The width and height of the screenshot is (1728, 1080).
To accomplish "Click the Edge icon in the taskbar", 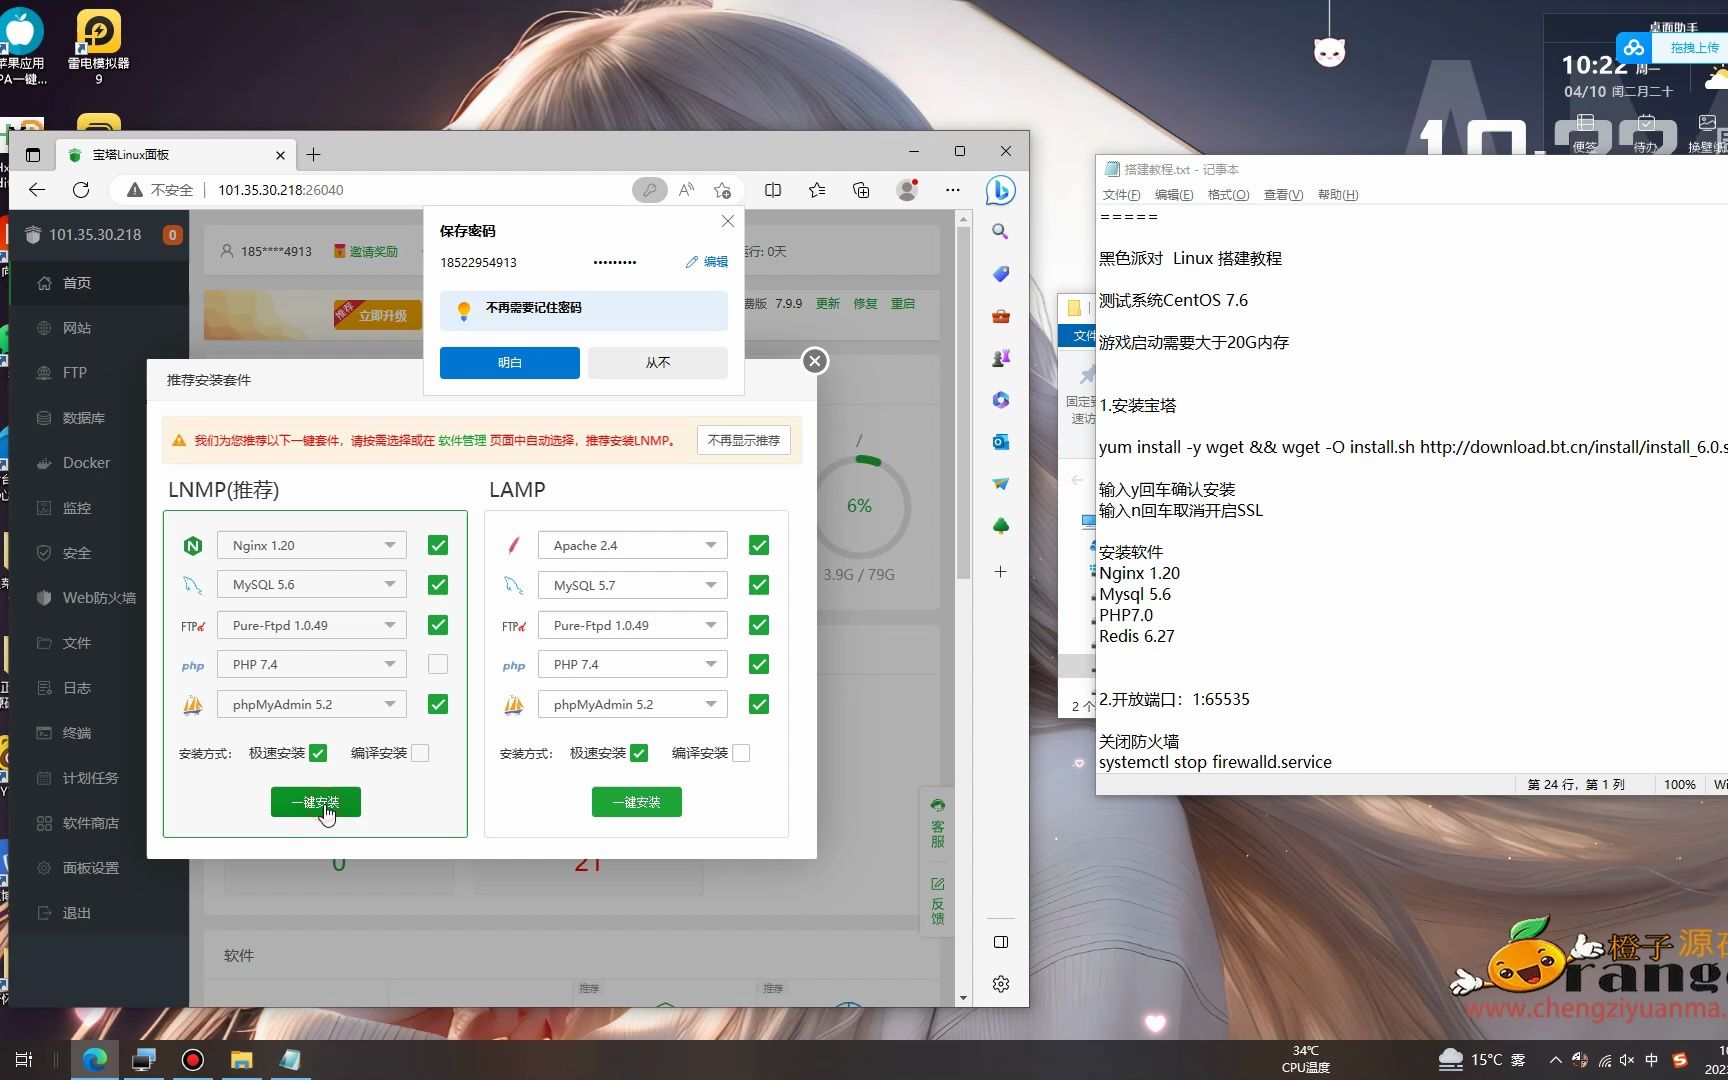I will point(95,1060).
